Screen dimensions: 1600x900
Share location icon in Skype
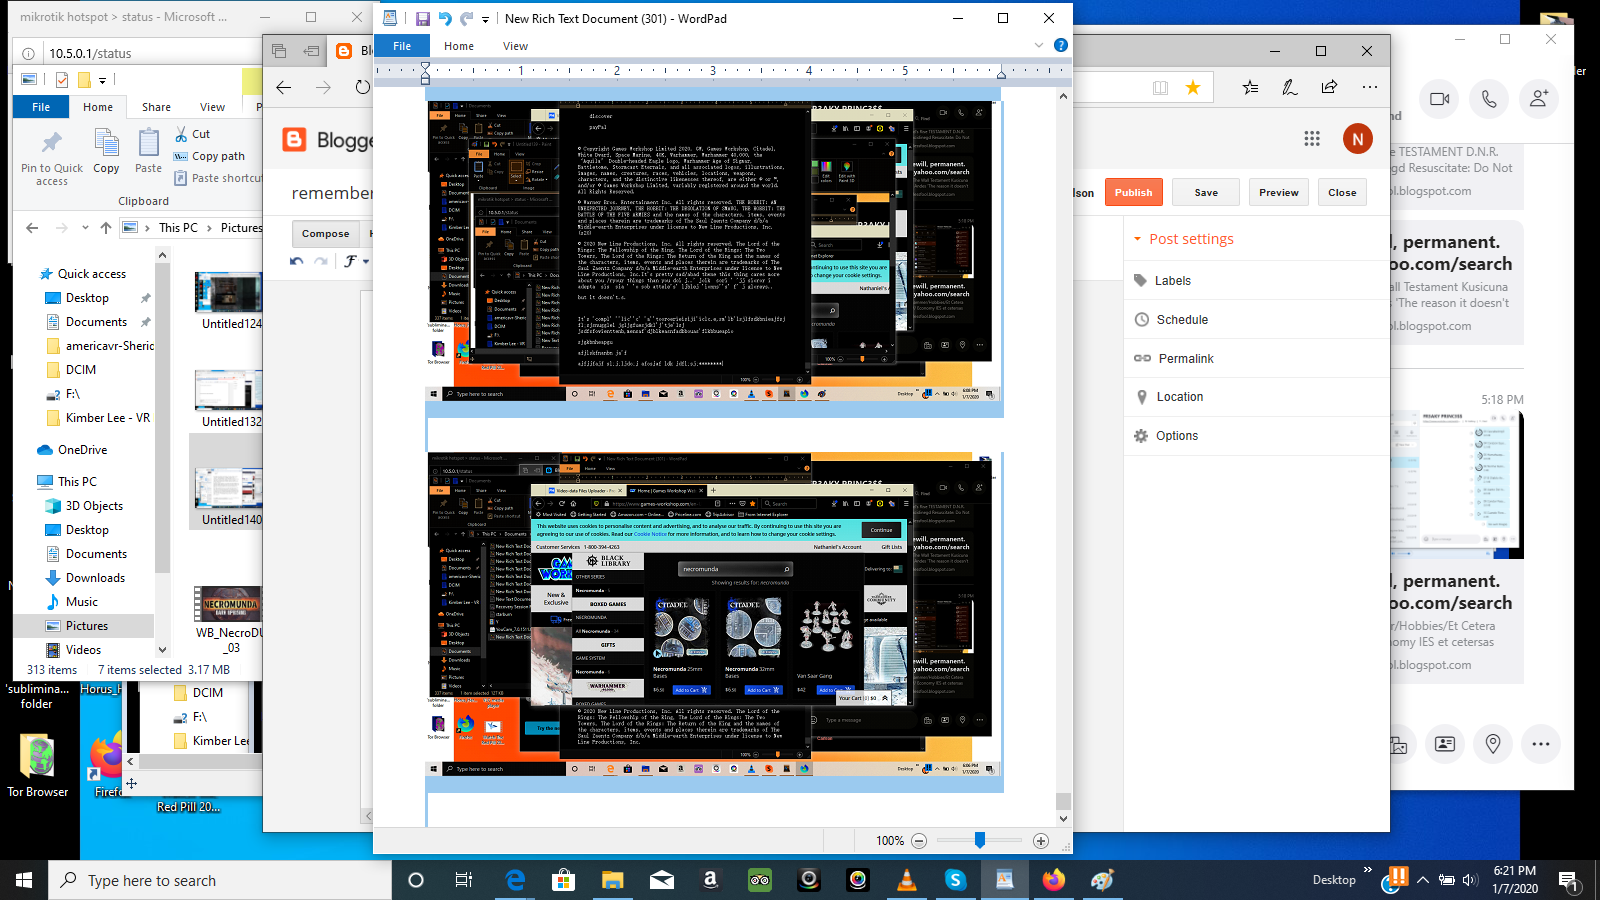1492,744
